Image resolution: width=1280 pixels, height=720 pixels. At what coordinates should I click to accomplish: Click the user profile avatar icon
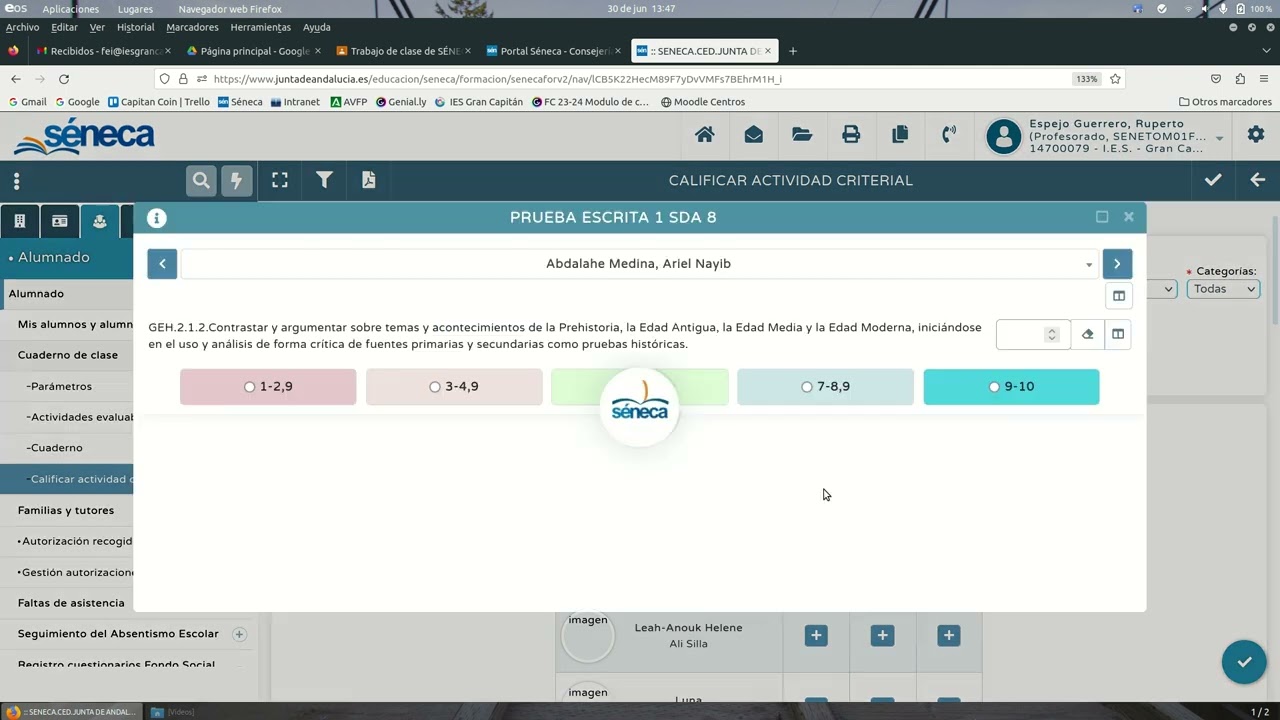pyautogui.click(x=1003, y=137)
